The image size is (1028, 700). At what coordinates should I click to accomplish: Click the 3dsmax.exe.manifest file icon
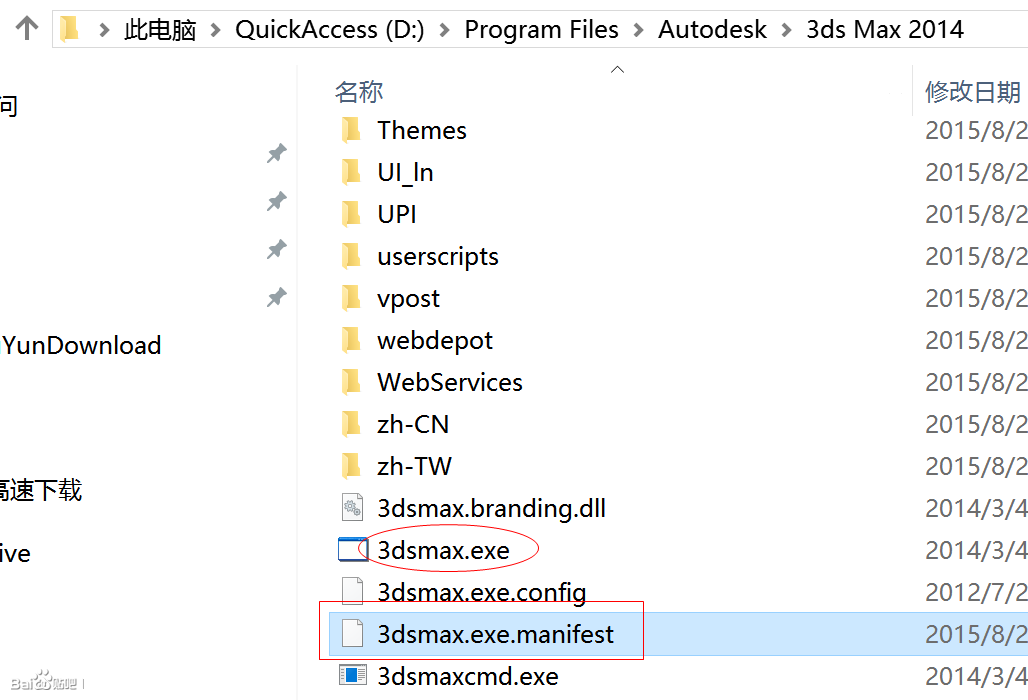click(351, 634)
